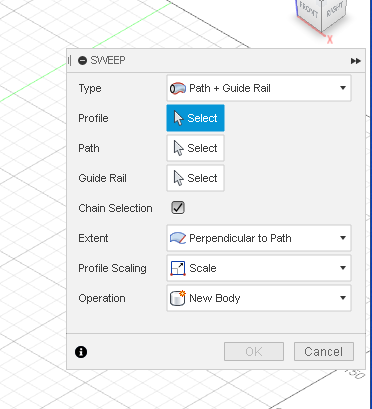Click the OK button
This screenshot has height=409, width=372.
coord(254,351)
